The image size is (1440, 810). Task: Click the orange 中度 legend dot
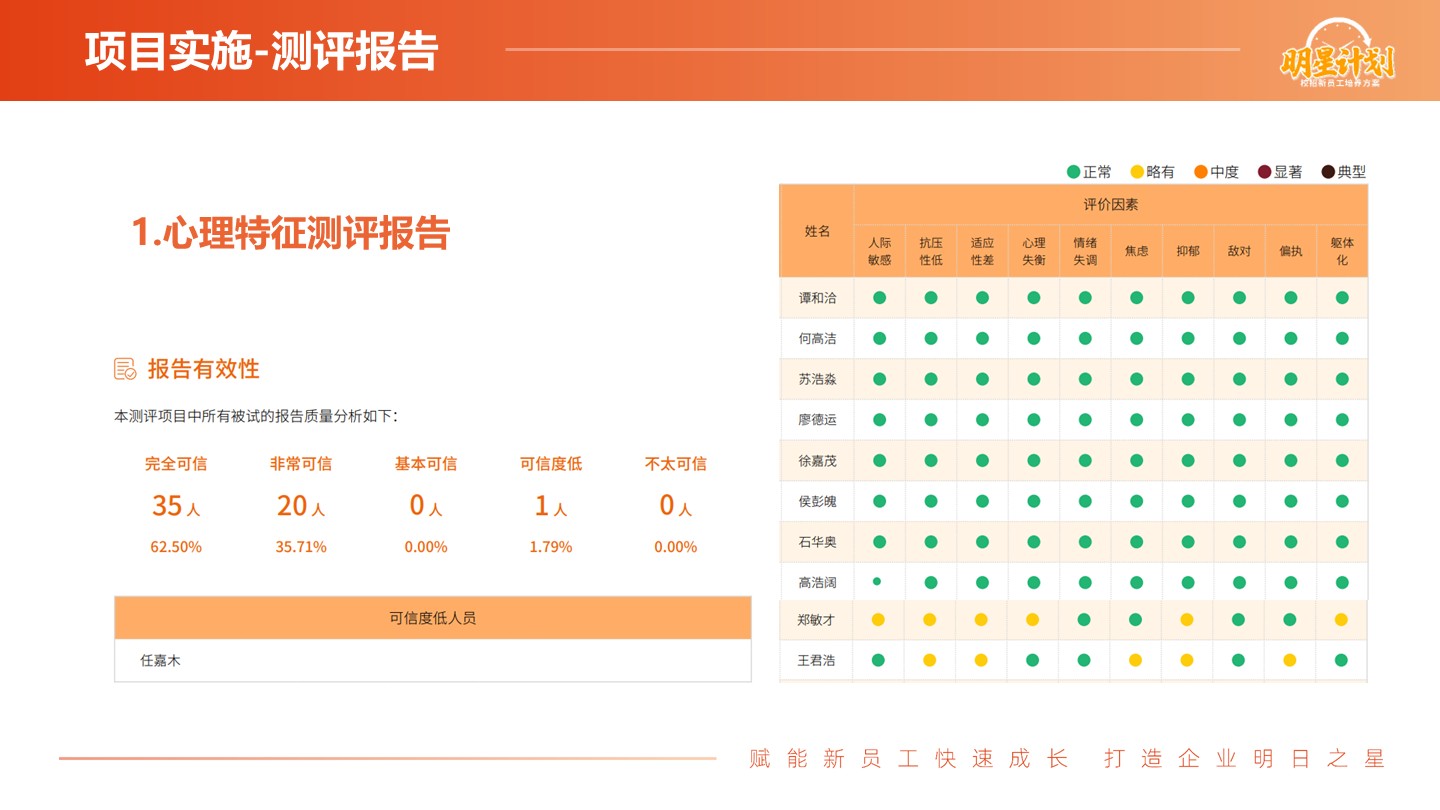click(x=1201, y=172)
